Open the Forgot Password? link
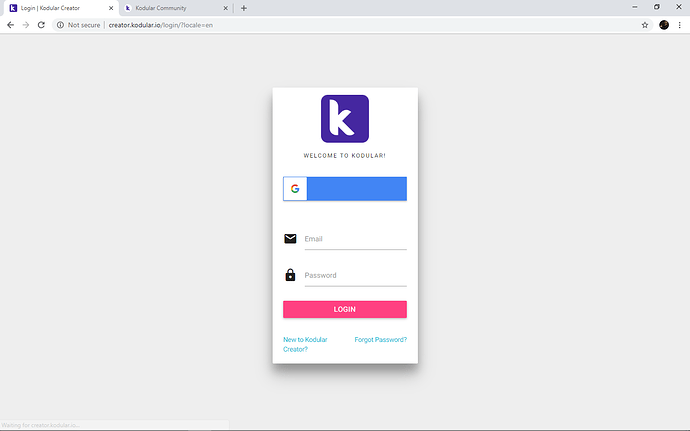The height and width of the screenshot is (431, 690). tap(381, 339)
